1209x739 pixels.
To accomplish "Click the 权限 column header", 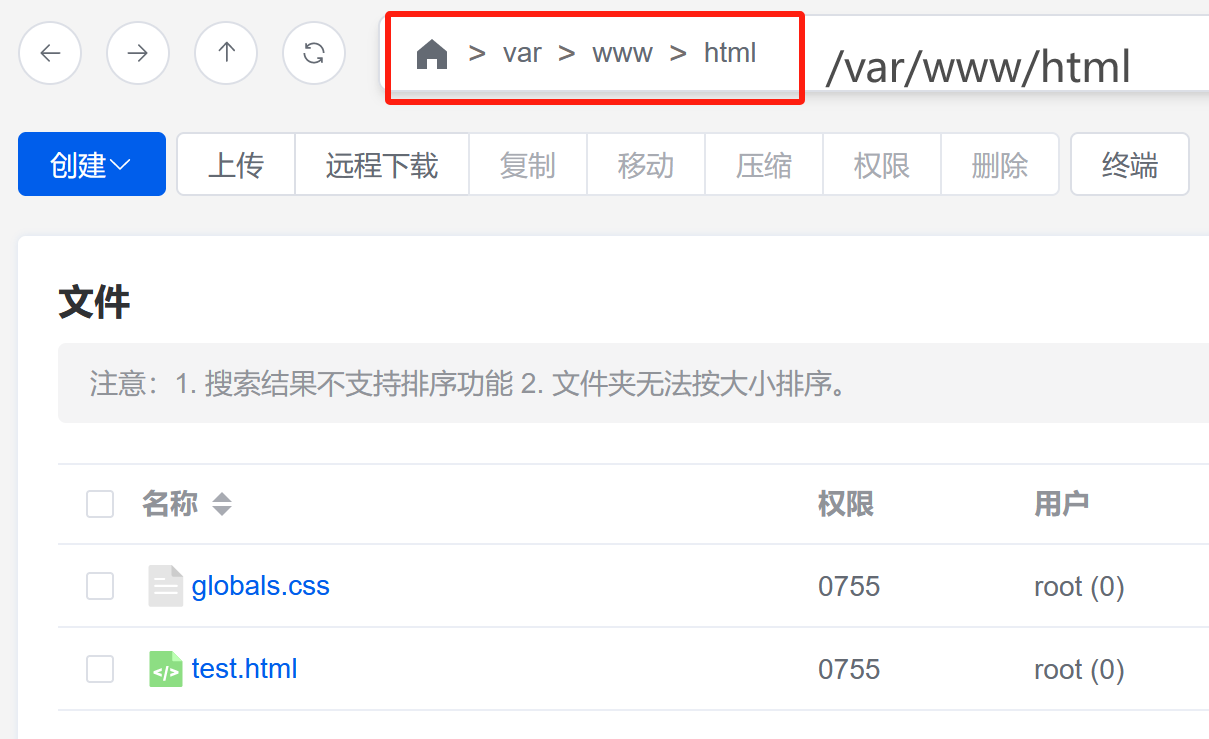I will click(x=846, y=504).
